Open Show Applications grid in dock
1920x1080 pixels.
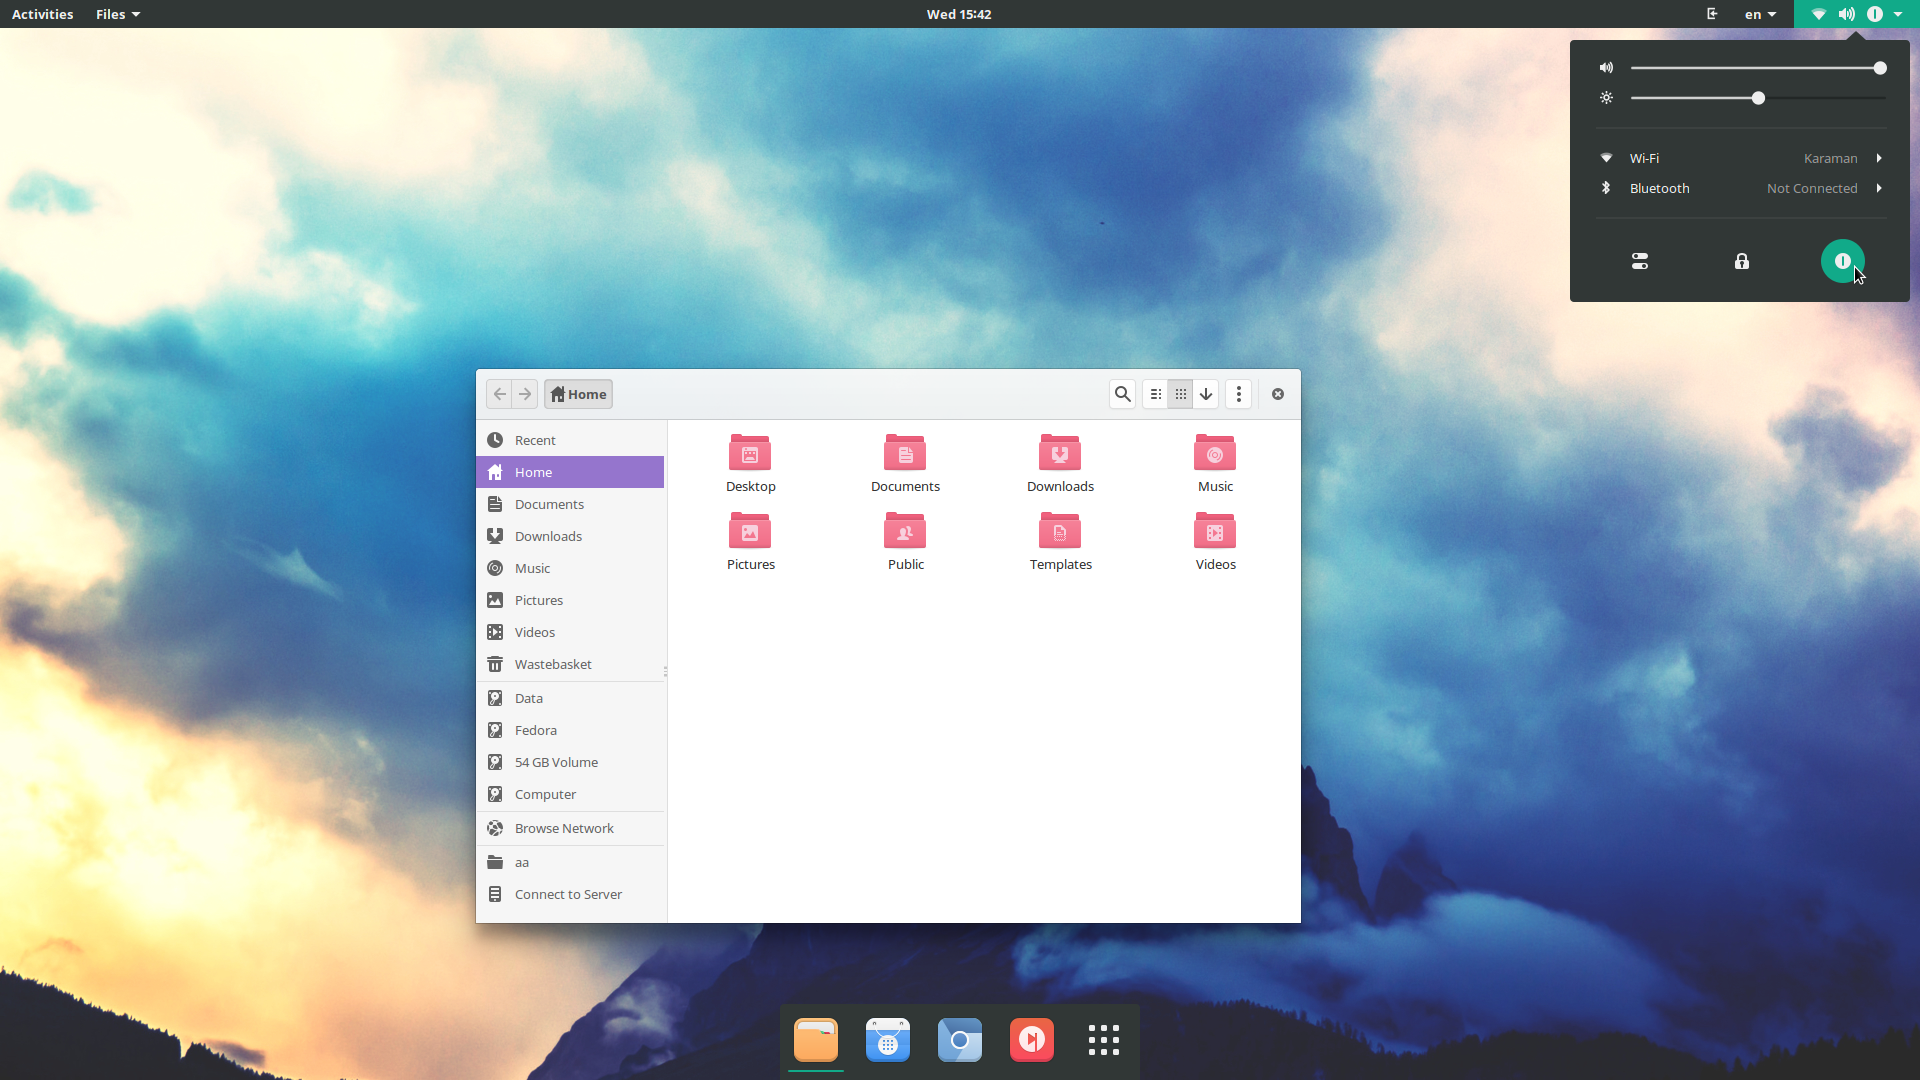click(1103, 1040)
